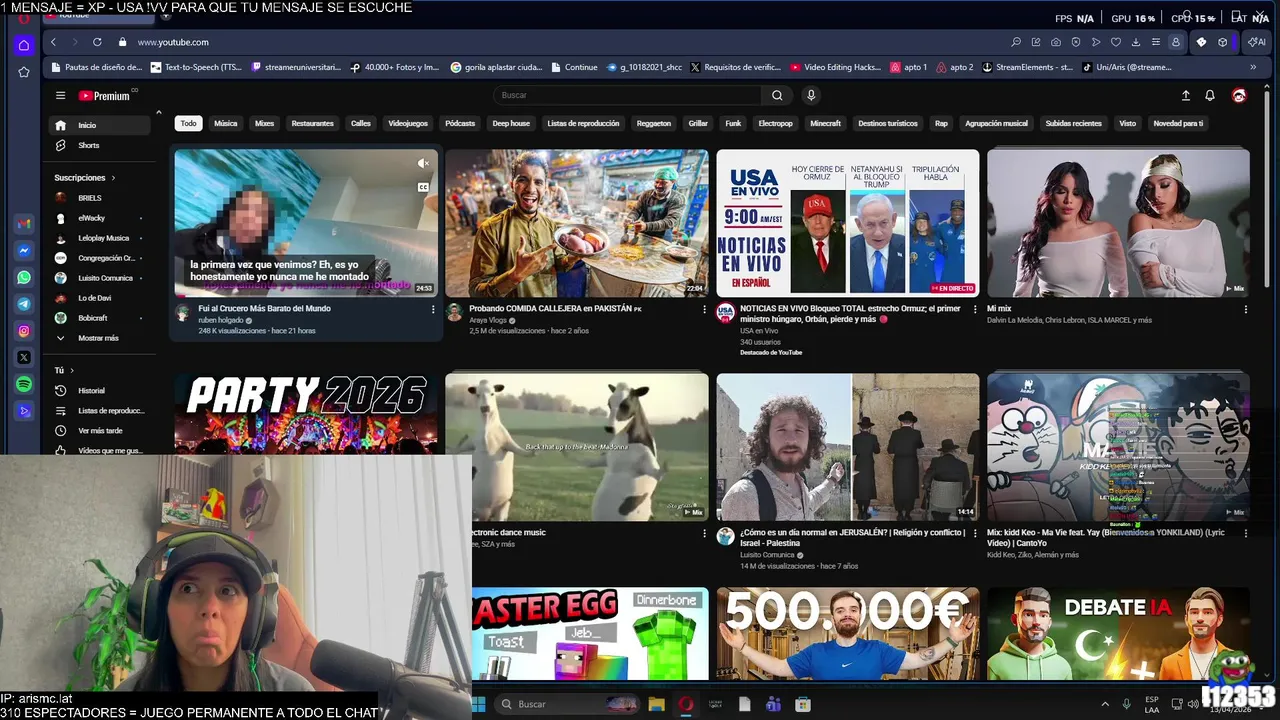Start voice search with the microphone icon
This screenshot has height=720, width=1280.
[811, 95]
